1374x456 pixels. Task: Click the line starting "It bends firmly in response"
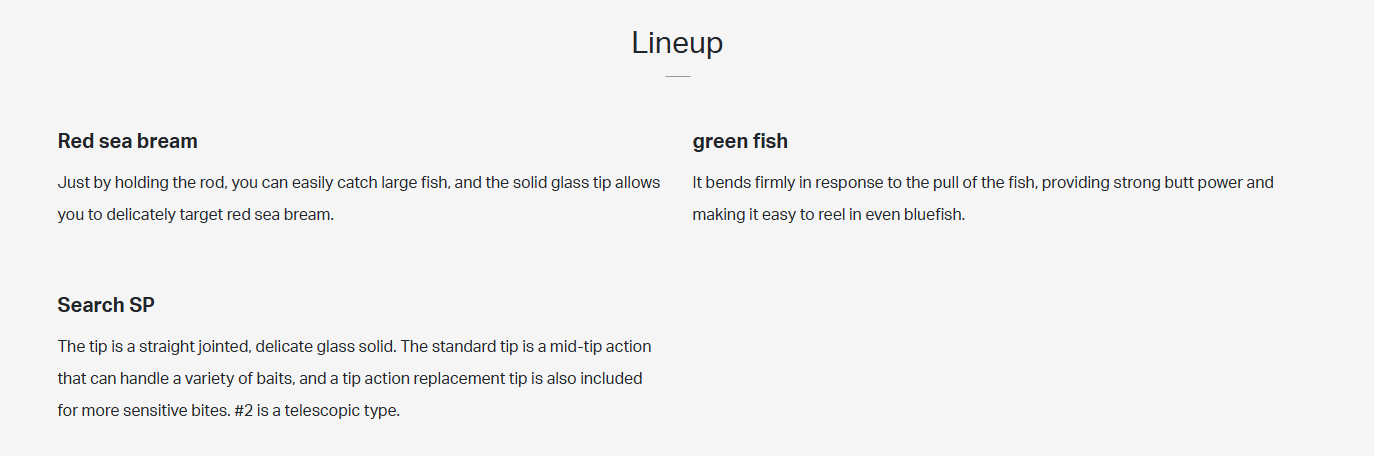click(x=983, y=183)
